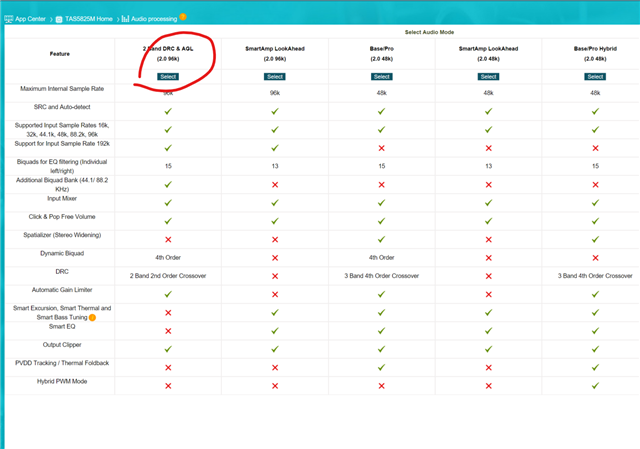The width and height of the screenshot is (640, 449).
Task: Click the 2 Band 2nd Order Crossover cell
Action: click(168, 276)
